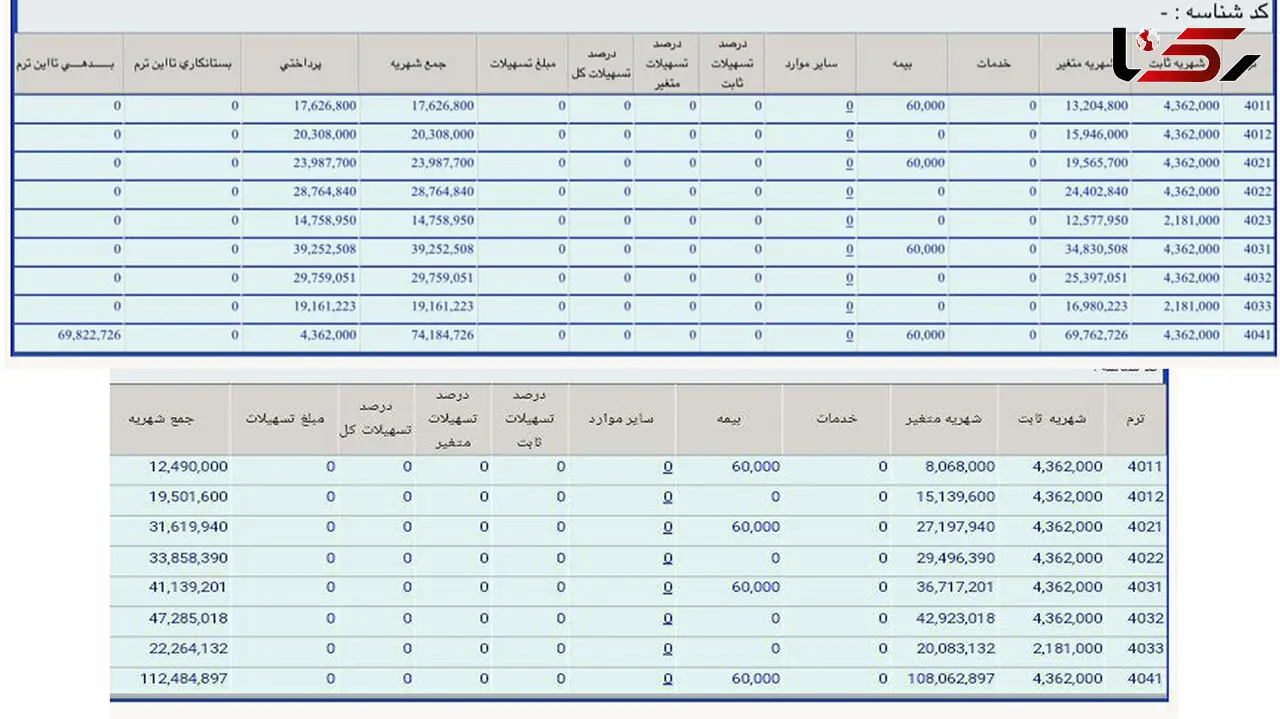Select the total tuition value 112,484,897

(184, 679)
